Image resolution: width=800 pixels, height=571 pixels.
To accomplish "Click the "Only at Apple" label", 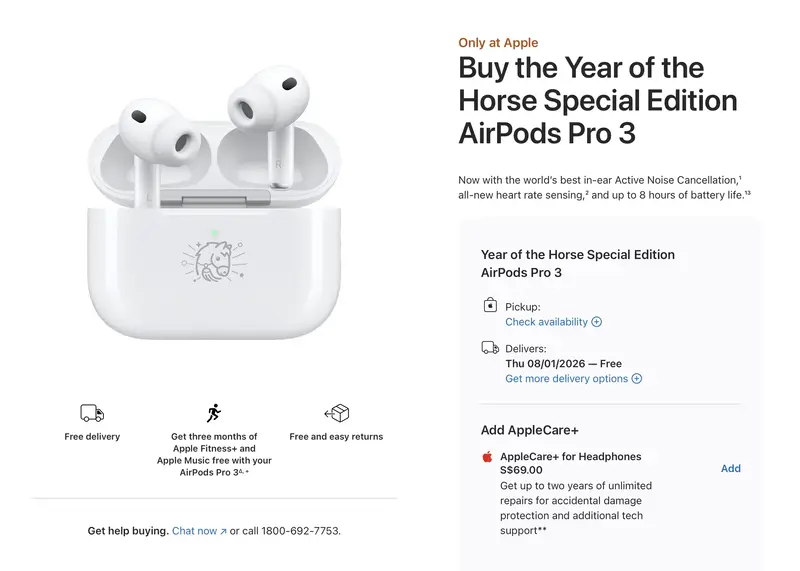I will point(498,43).
